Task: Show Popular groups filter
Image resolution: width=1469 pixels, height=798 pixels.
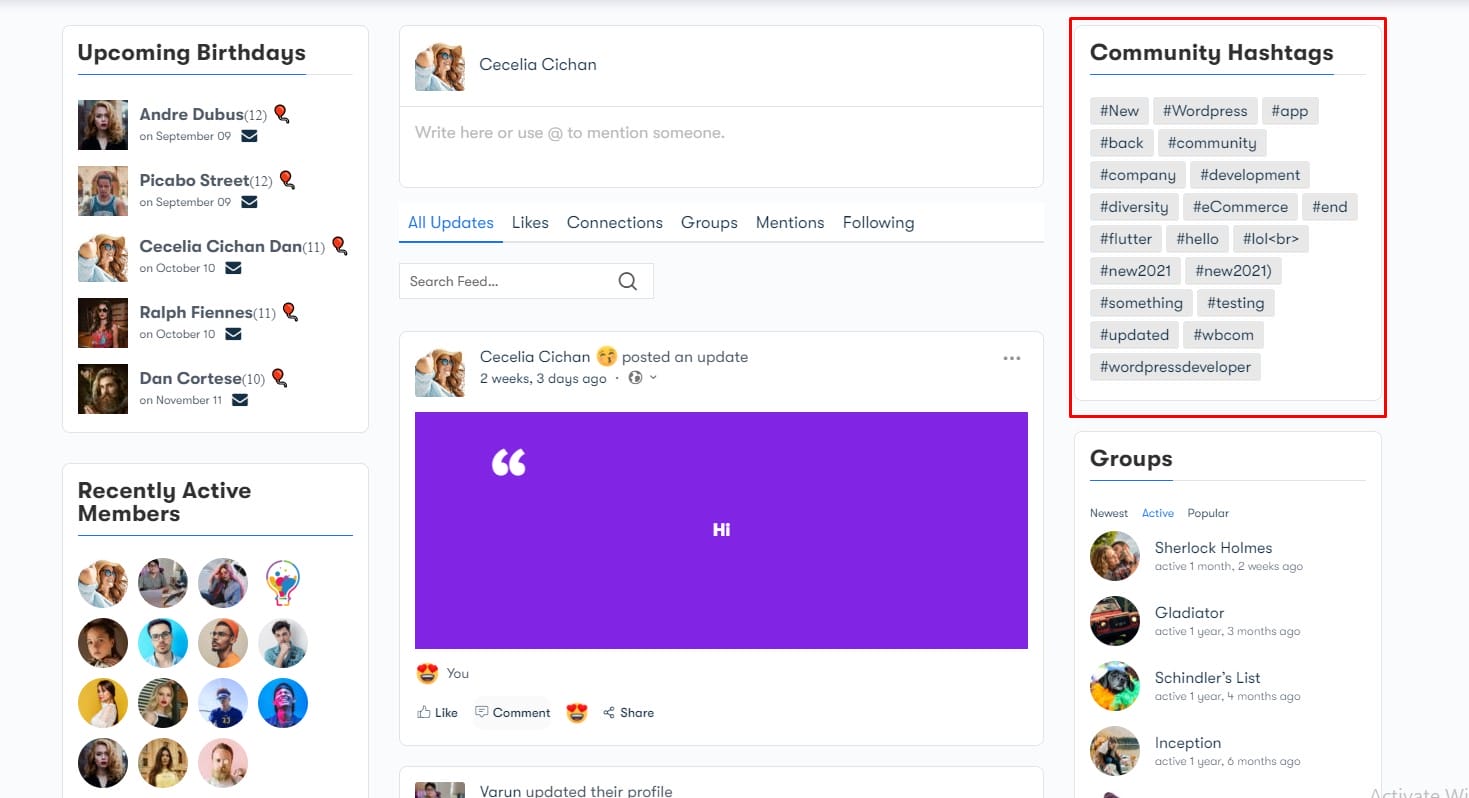Action: 1208,513
